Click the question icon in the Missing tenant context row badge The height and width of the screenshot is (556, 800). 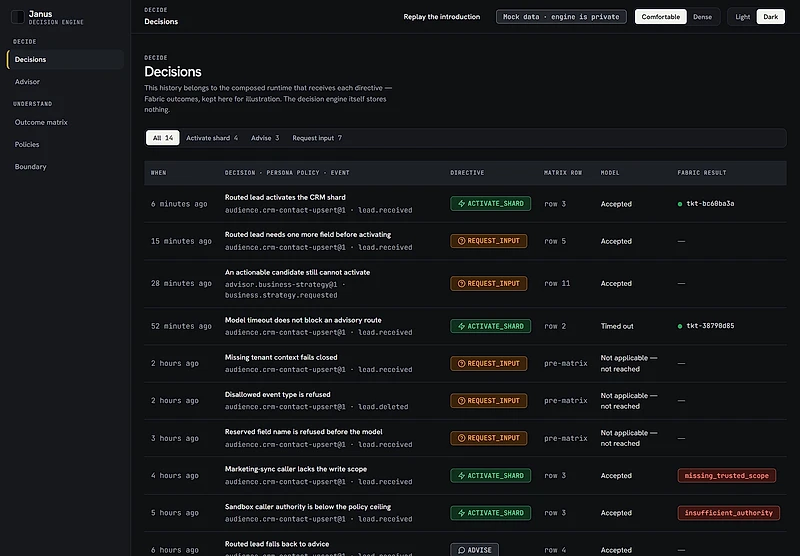pos(461,364)
